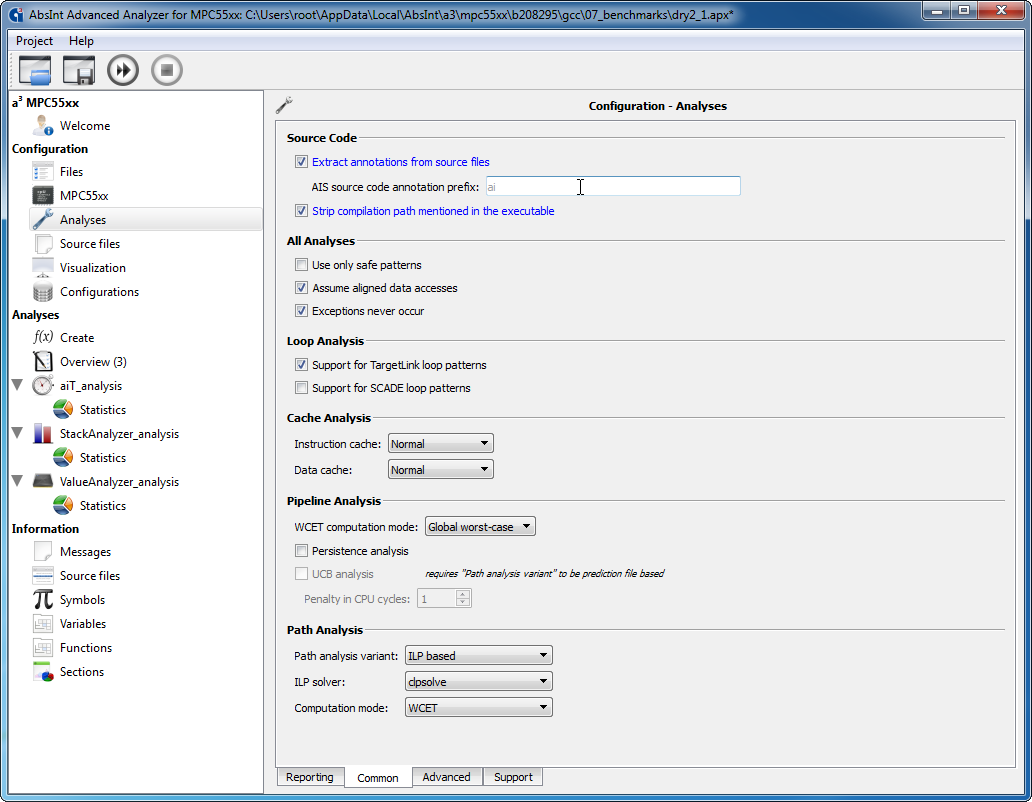Click the Files list icon
This screenshot has height=802, width=1032.
coord(43,172)
